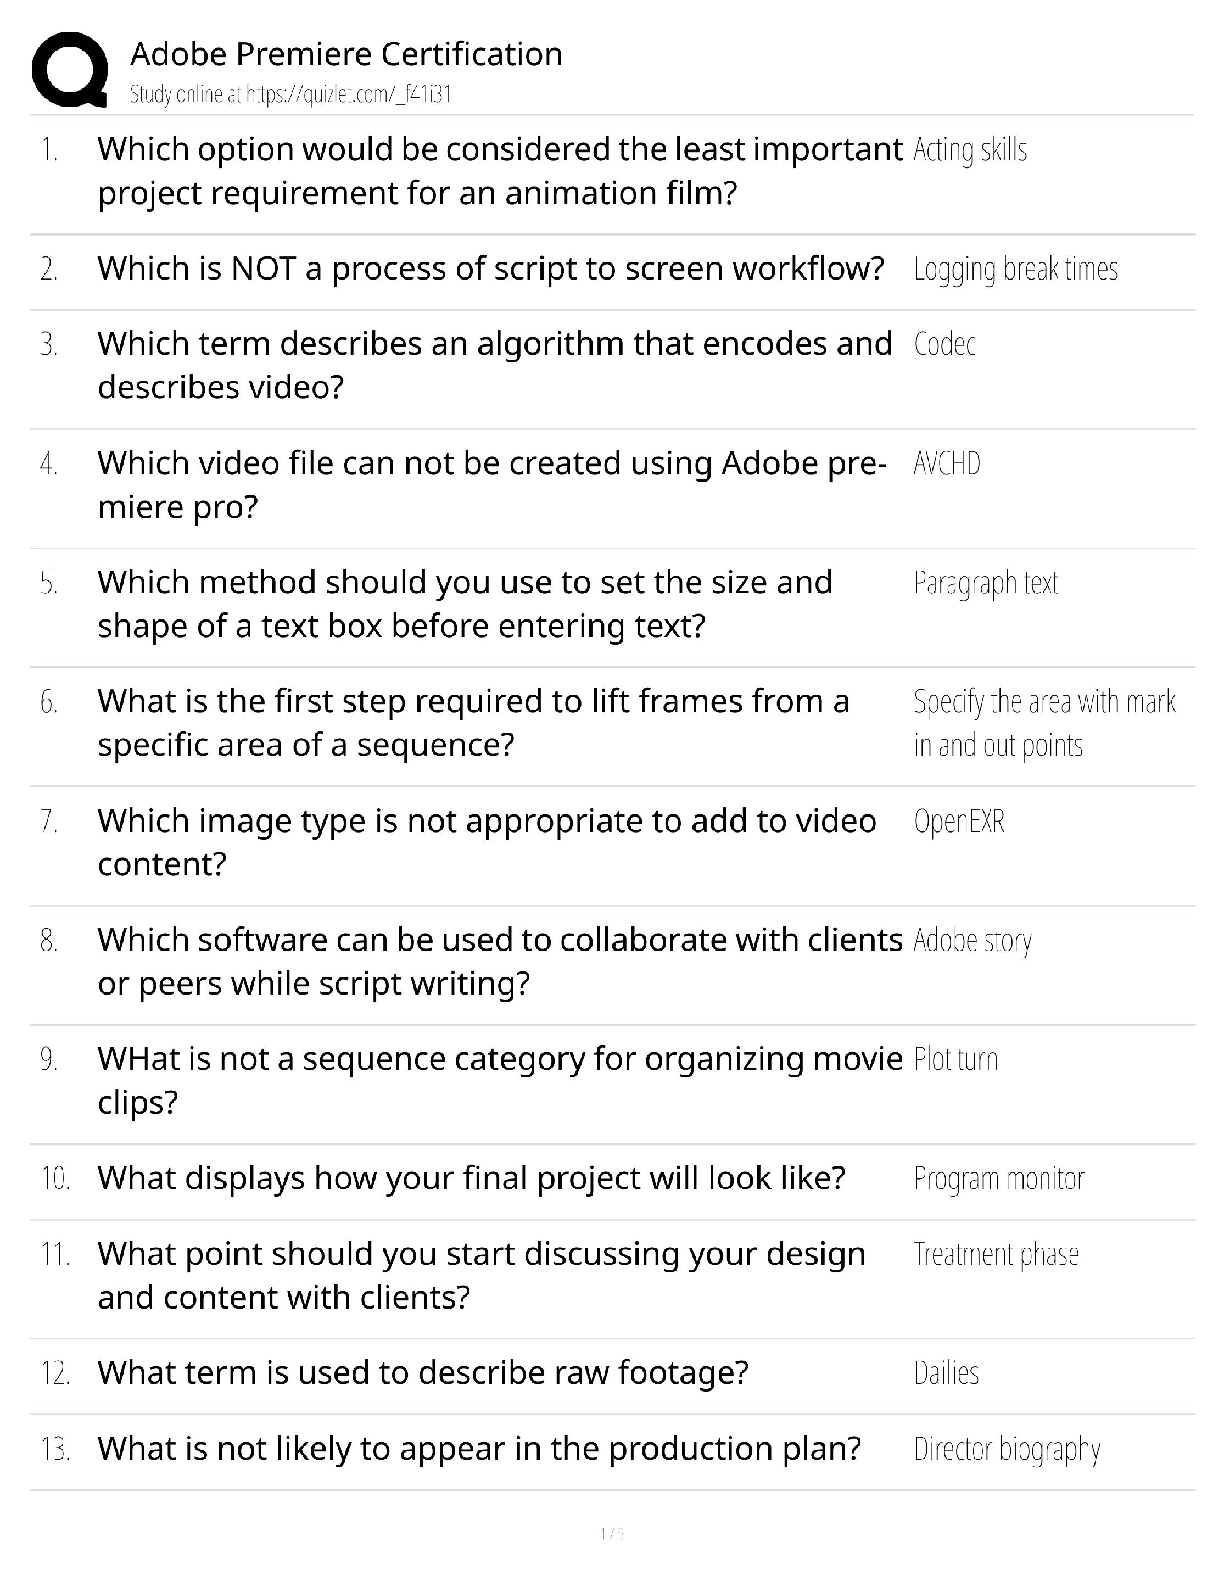The width and height of the screenshot is (1224, 1584).
Task: Select question 1 about animation film requirements
Action: tap(500, 171)
